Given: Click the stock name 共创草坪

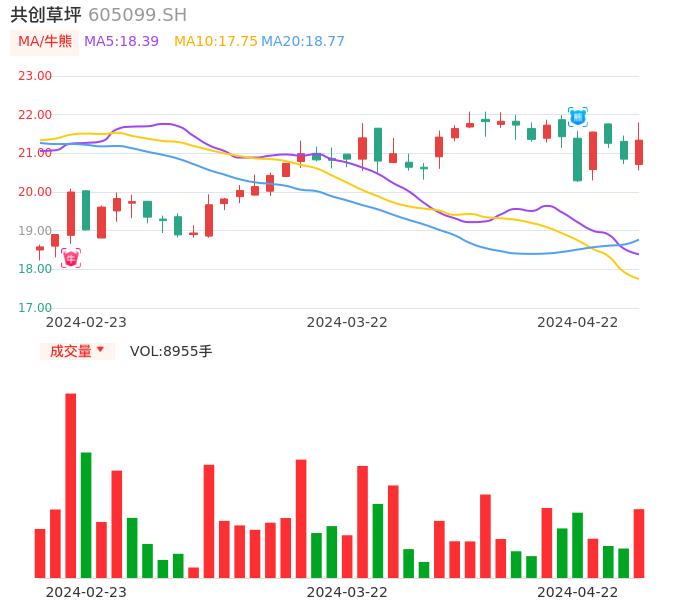Looking at the screenshot, I should click(x=44, y=14).
